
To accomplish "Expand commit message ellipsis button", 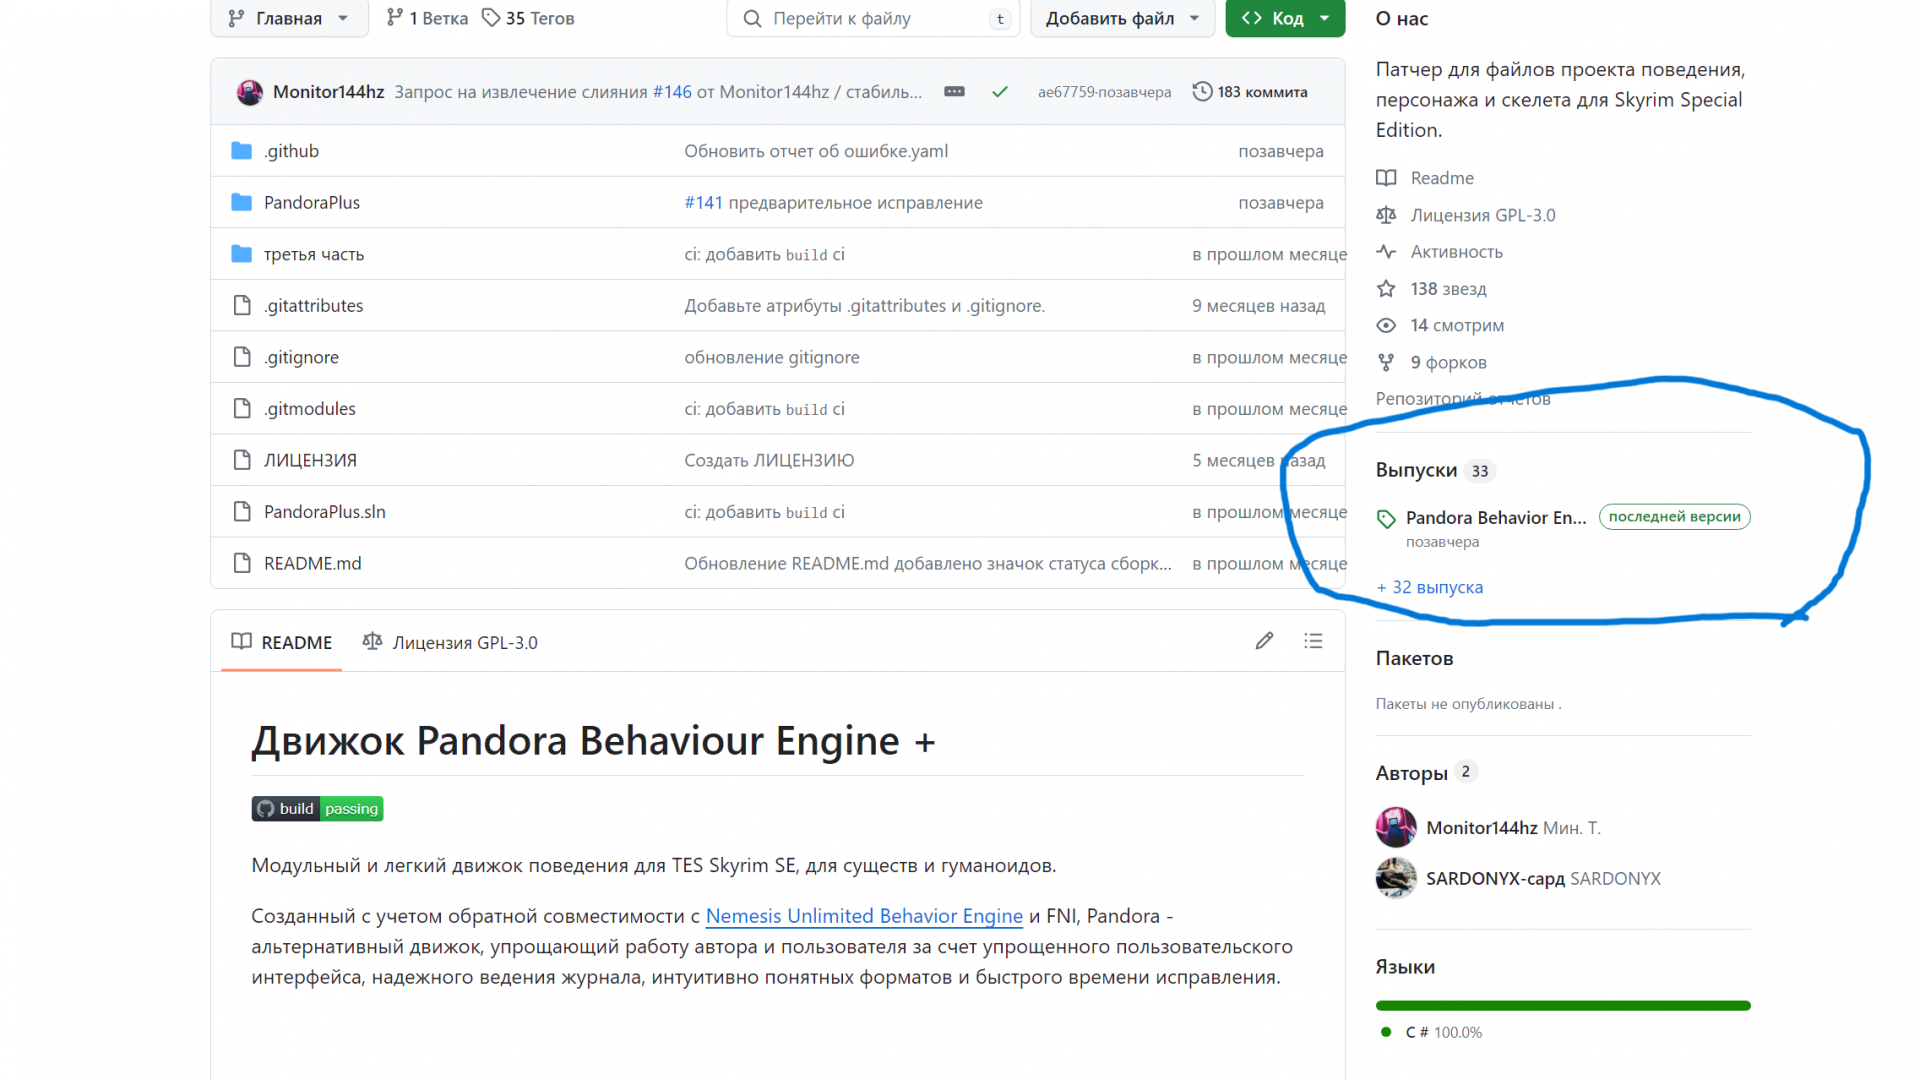I will pos(954,92).
